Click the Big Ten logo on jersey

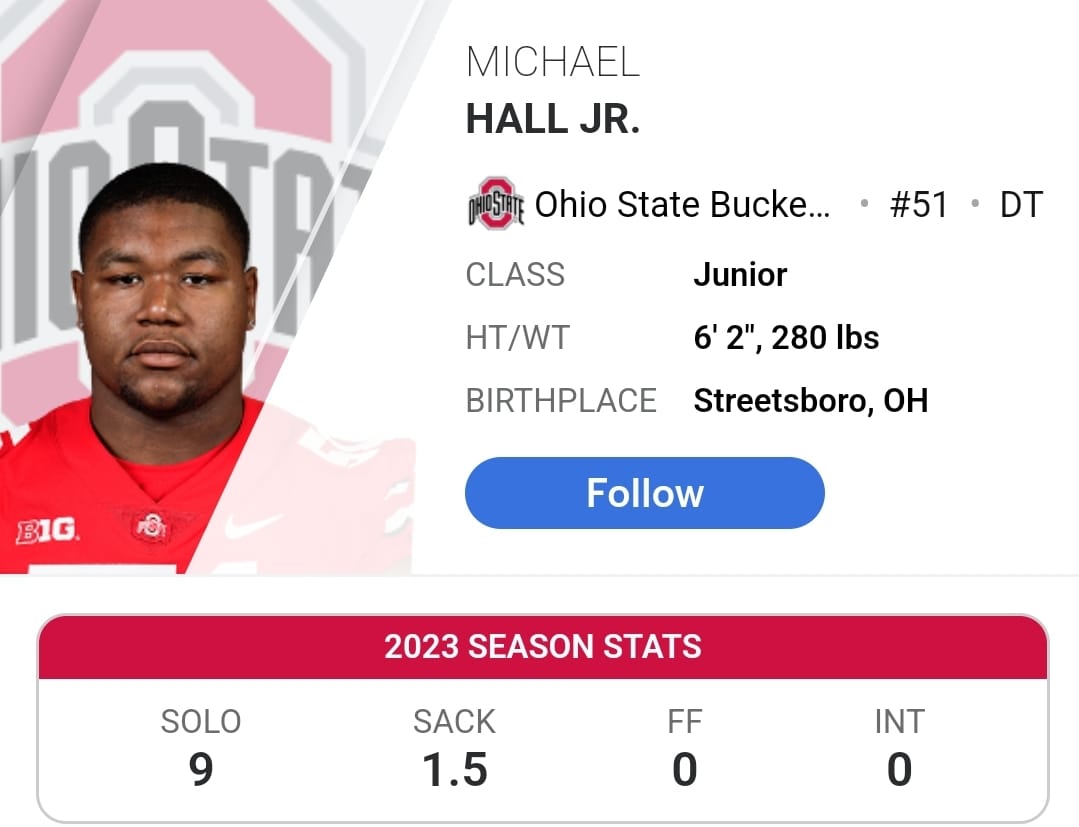click(x=47, y=531)
